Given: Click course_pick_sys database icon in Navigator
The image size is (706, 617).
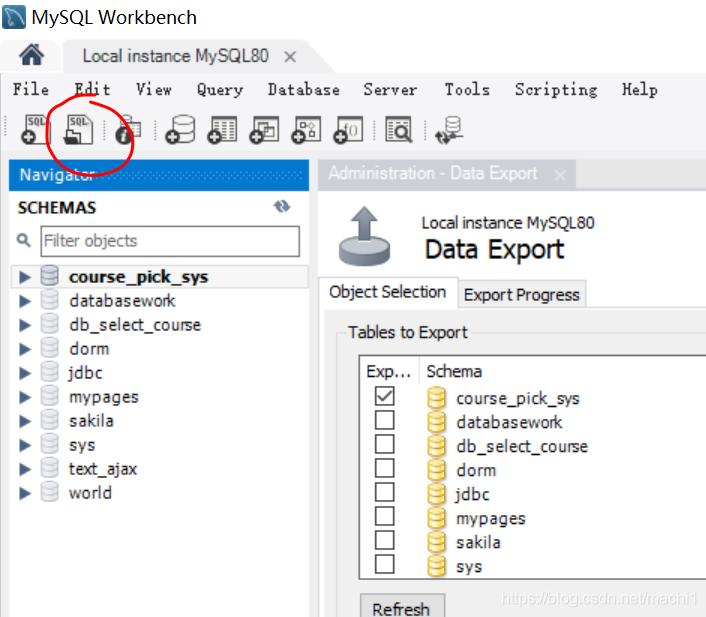Looking at the screenshot, I should coord(50,276).
